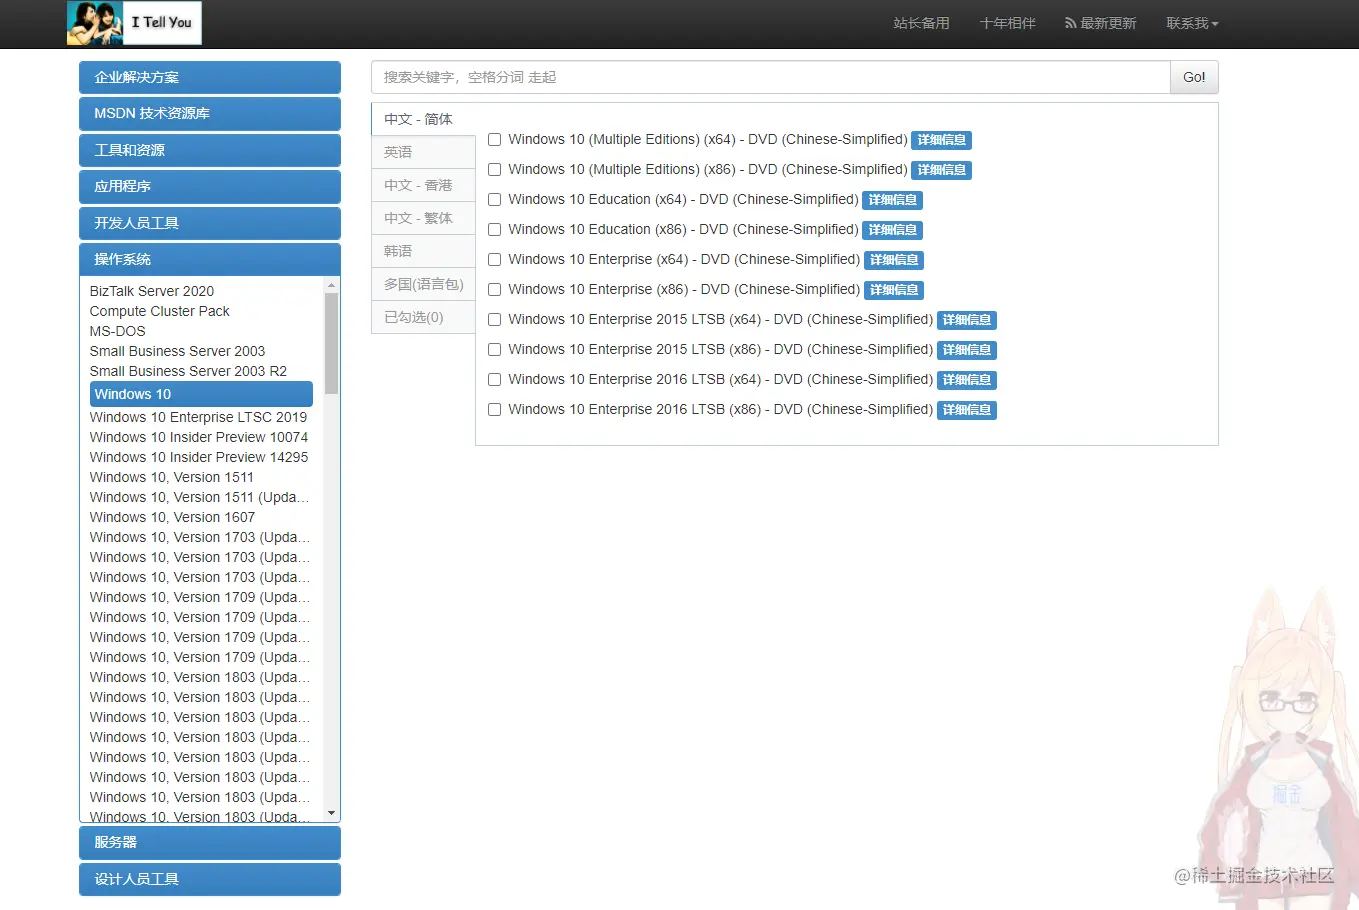Click the Go! search button

click(x=1194, y=77)
